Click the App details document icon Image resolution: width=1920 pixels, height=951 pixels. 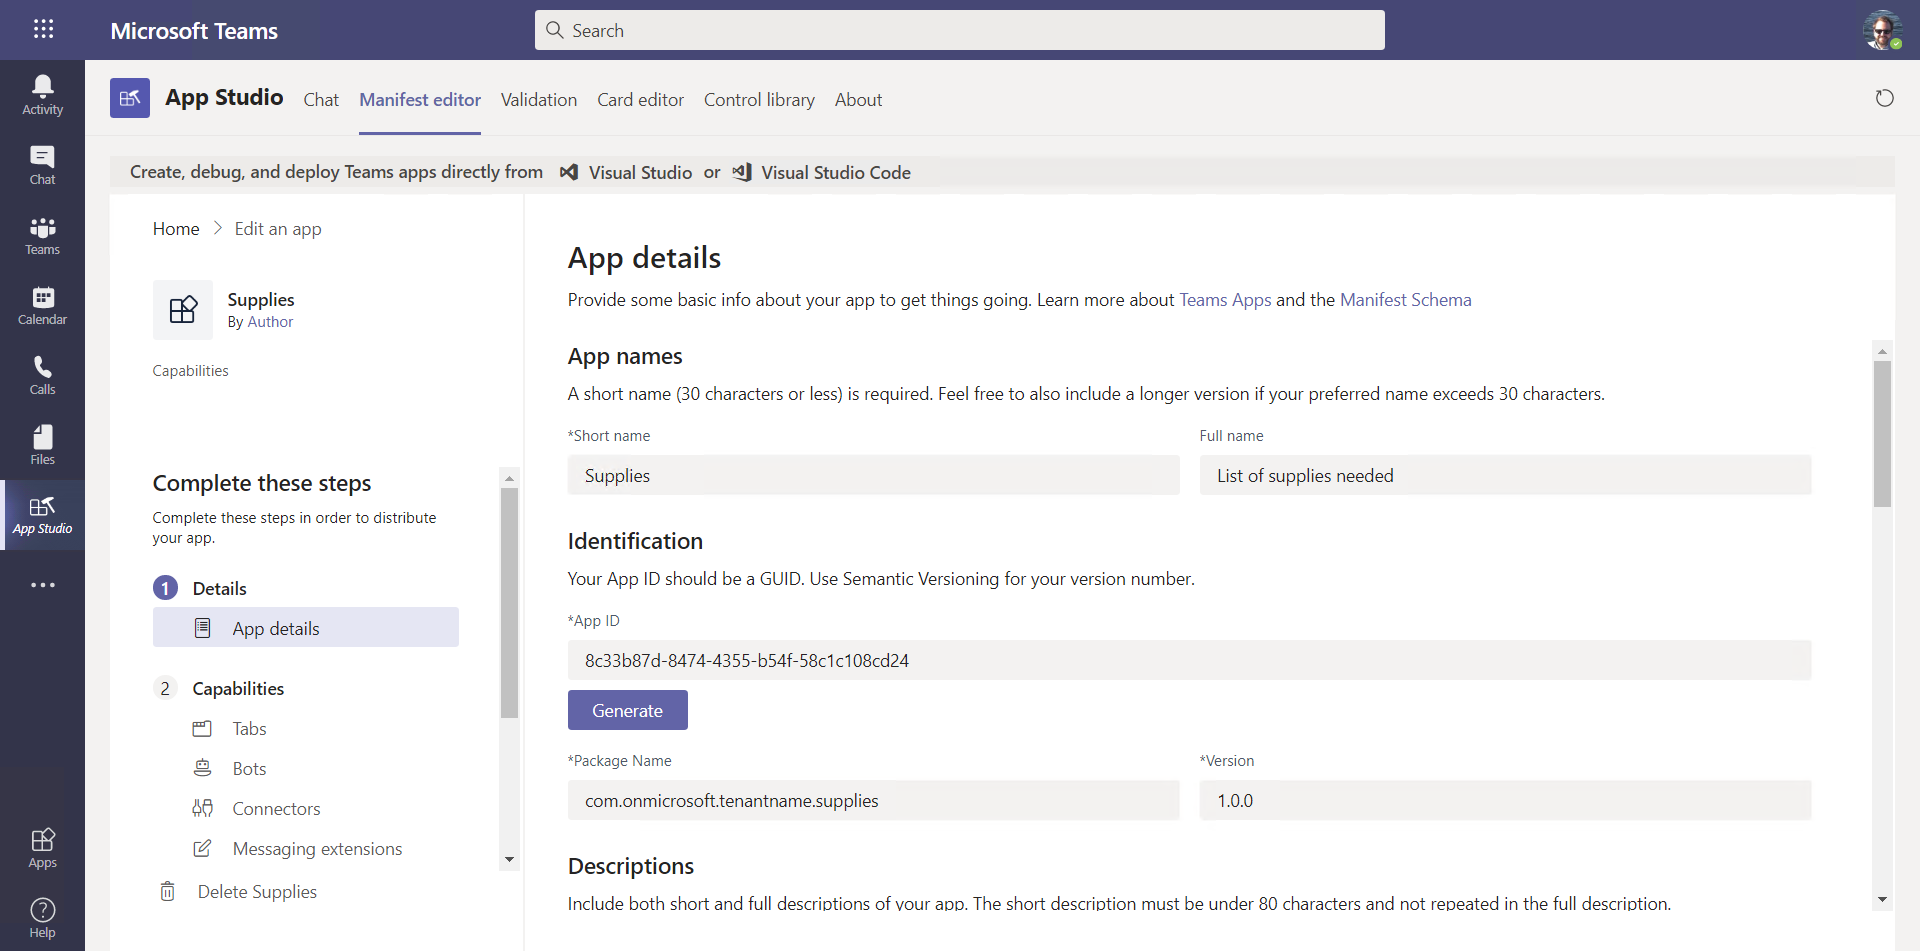click(202, 628)
